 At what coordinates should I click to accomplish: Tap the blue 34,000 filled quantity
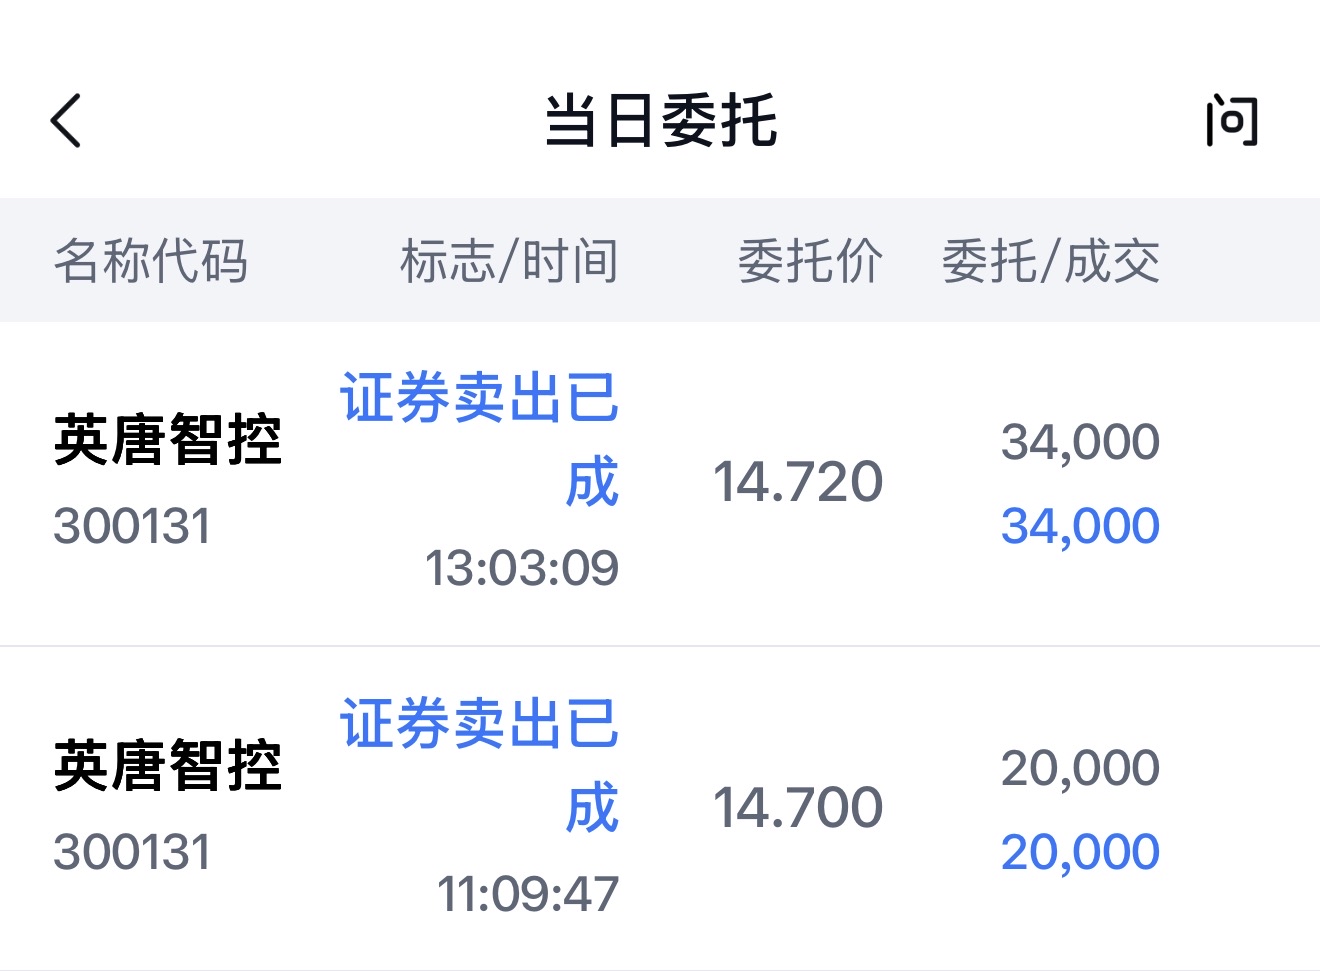tap(1081, 526)
